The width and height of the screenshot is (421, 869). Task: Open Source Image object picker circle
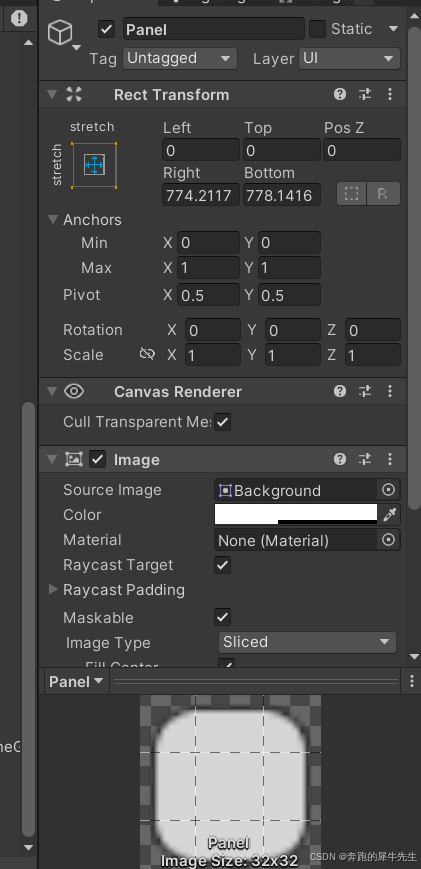[389, 490]
